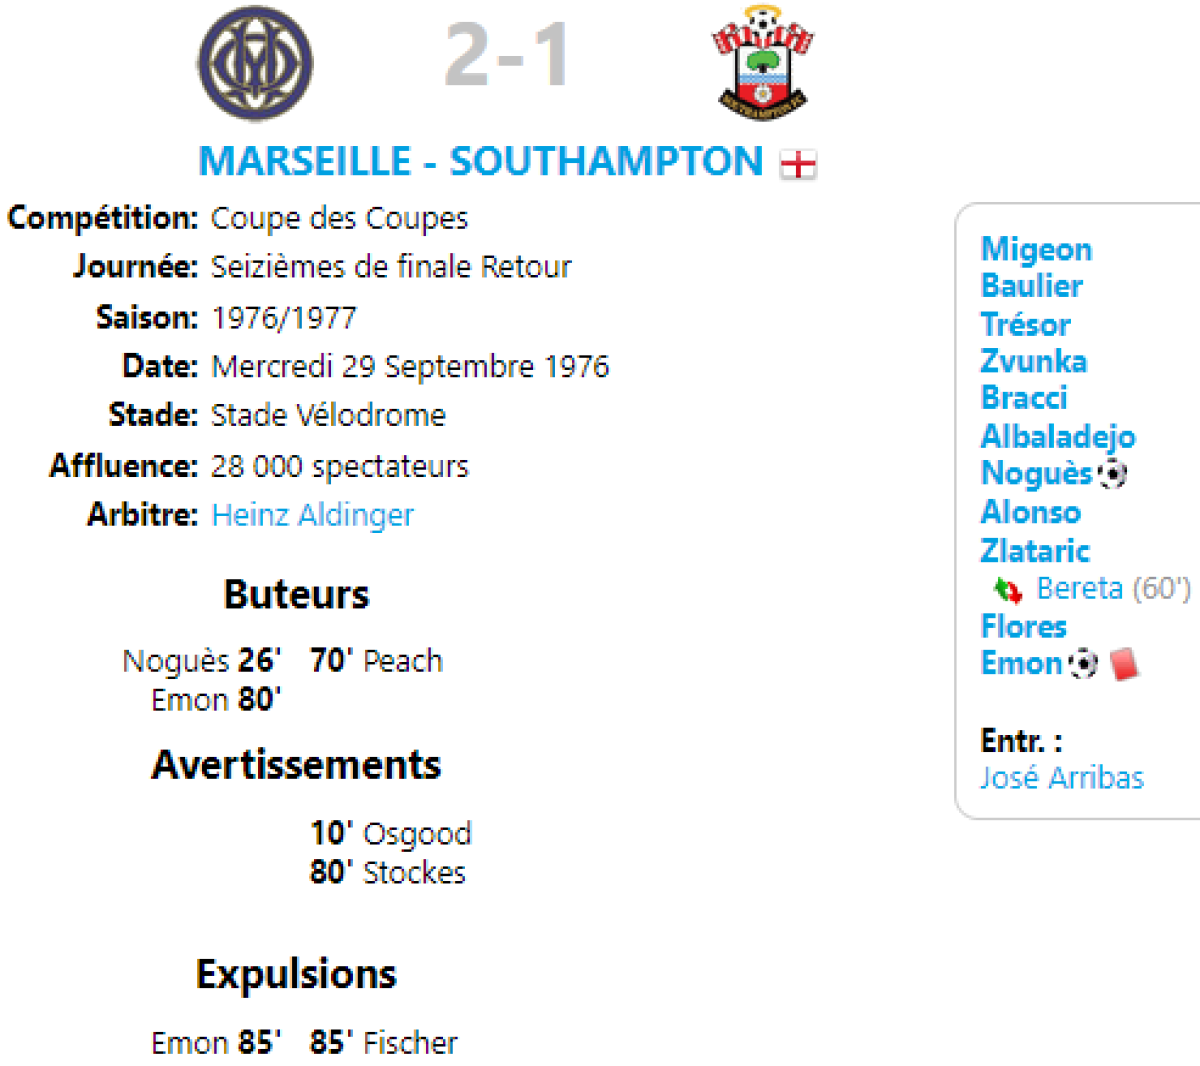Click the red card icon beside Emon
This screenshot has height=1066, width=1200.
[1124, 663]
